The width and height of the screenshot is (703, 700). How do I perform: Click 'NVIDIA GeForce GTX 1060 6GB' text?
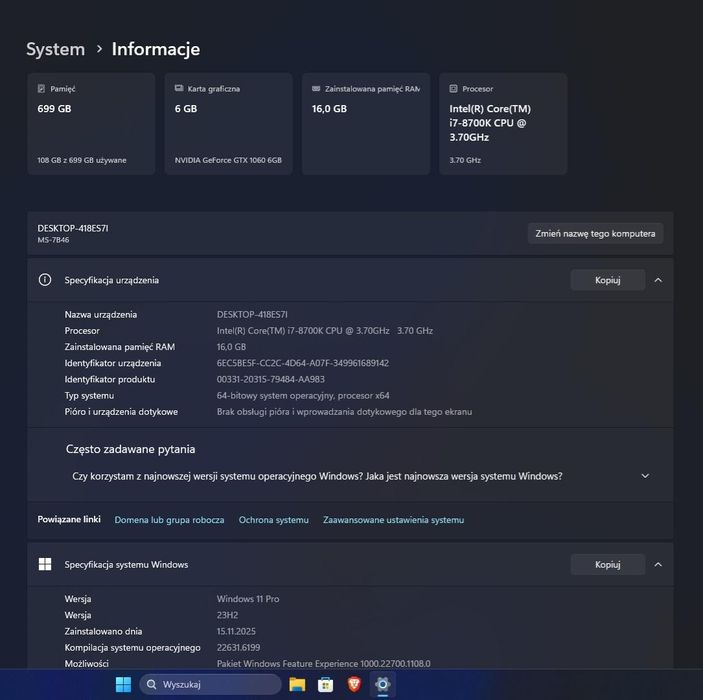(x=228, y=160)
